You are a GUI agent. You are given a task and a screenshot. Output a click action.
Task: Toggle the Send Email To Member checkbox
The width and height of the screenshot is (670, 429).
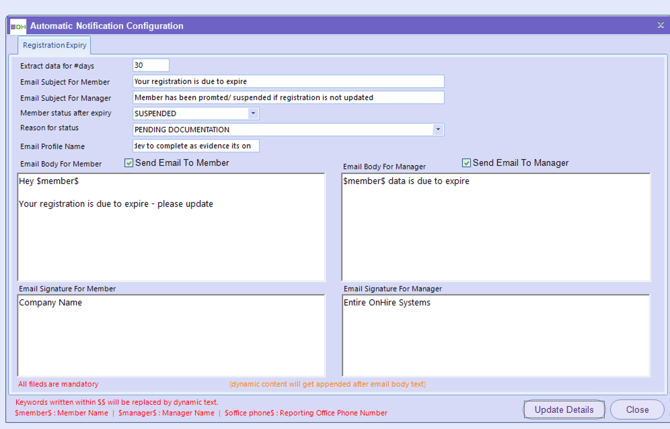(129, 163)
